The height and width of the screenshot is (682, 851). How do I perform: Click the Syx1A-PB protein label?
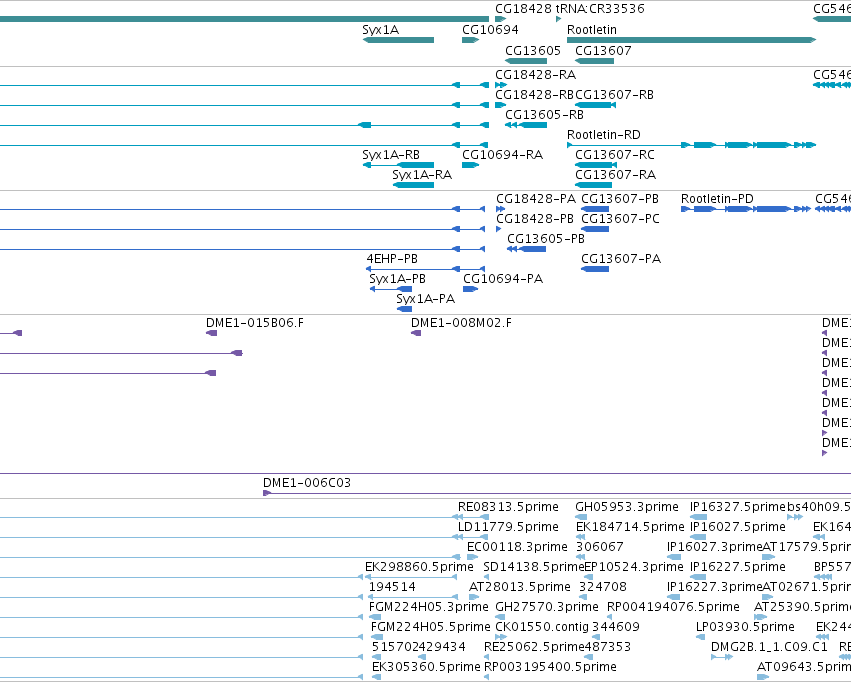point(397,279)
